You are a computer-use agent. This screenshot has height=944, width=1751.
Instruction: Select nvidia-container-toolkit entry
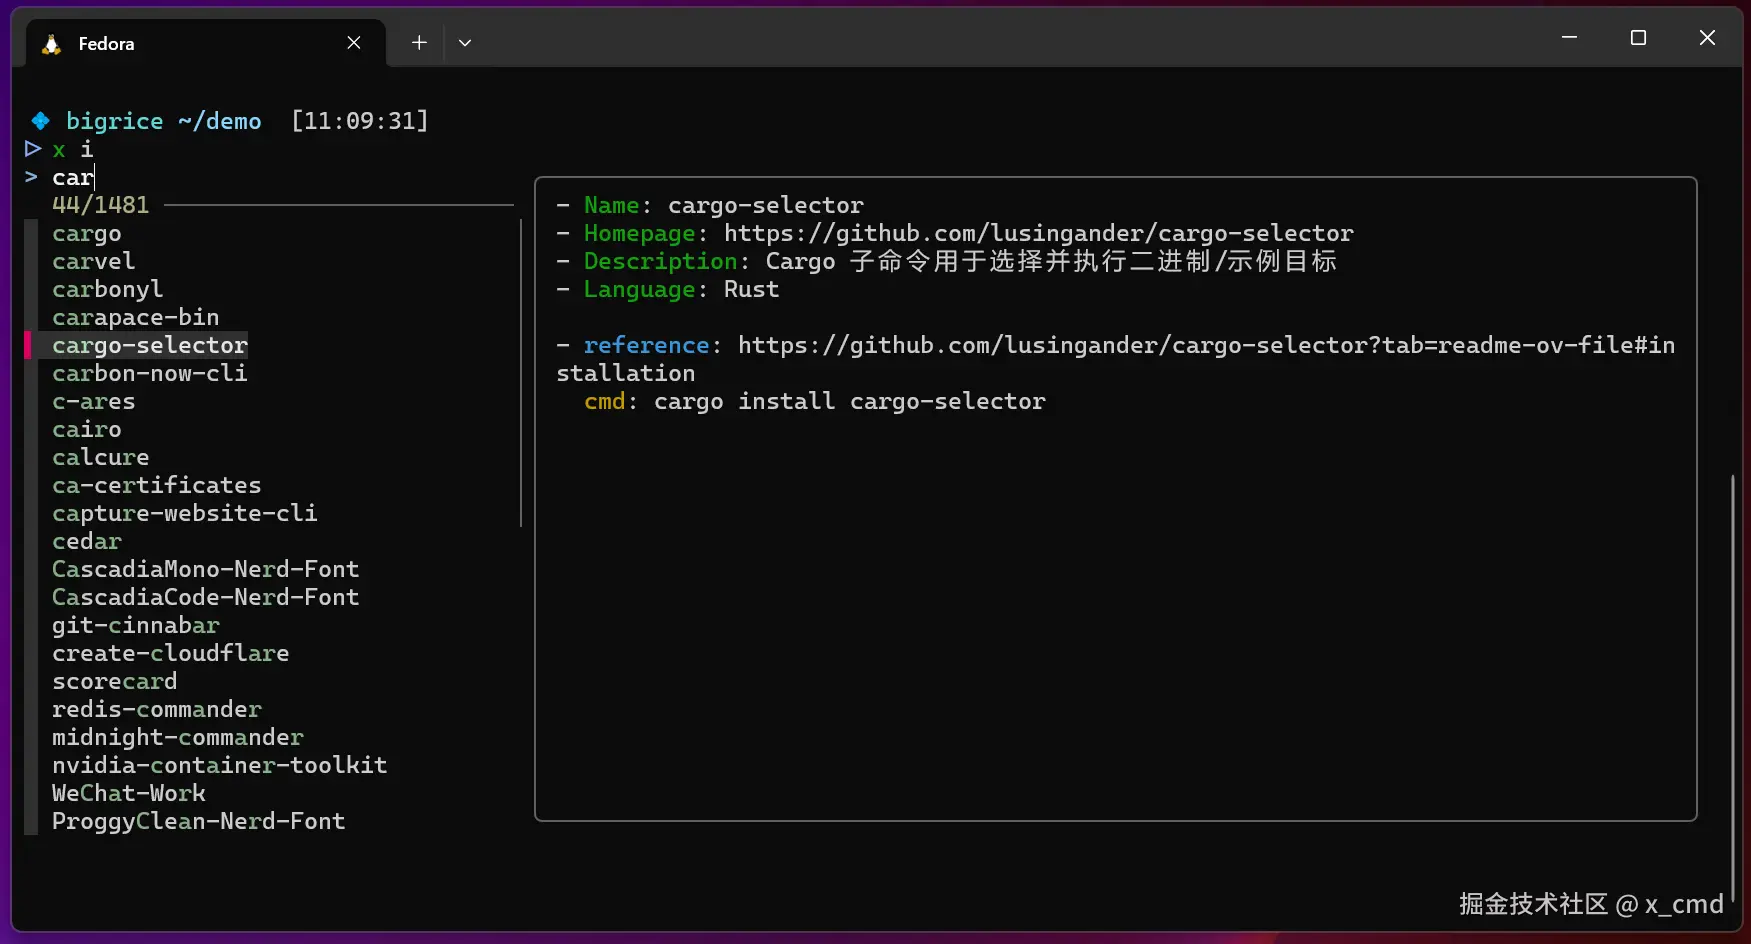[220, 765]
